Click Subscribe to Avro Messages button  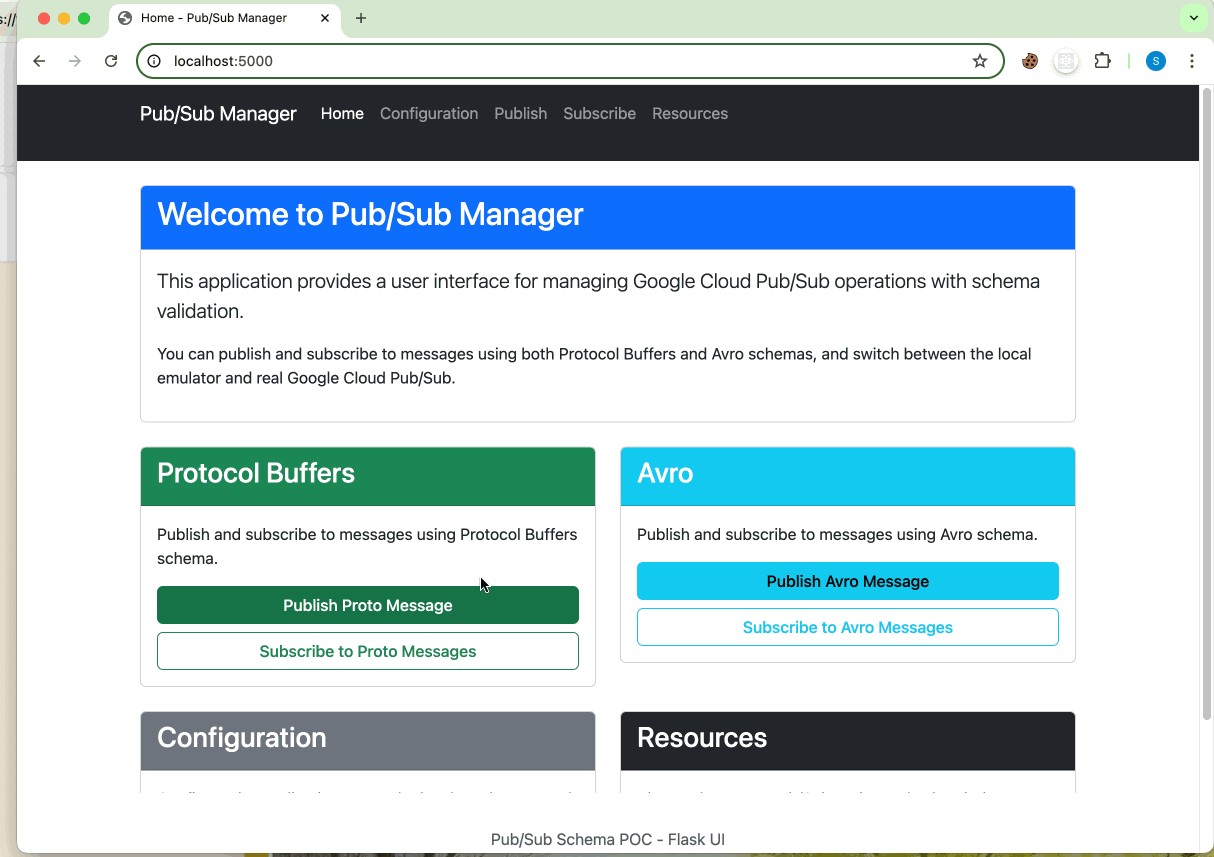(x=848, y=627)
